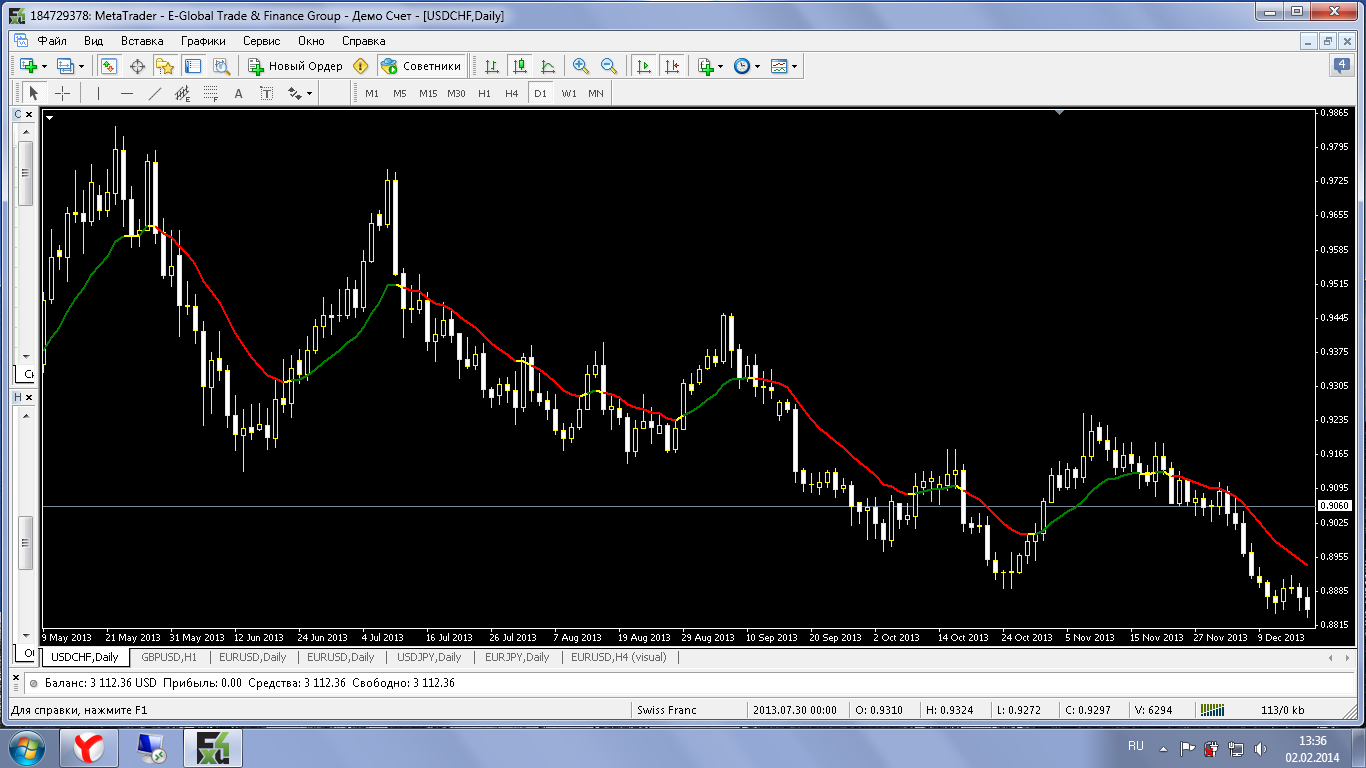Viewport: 1366px width, 768px height.
Task: Switch to GBPUSD,H1 chart tab
Action: coord(169,657)
